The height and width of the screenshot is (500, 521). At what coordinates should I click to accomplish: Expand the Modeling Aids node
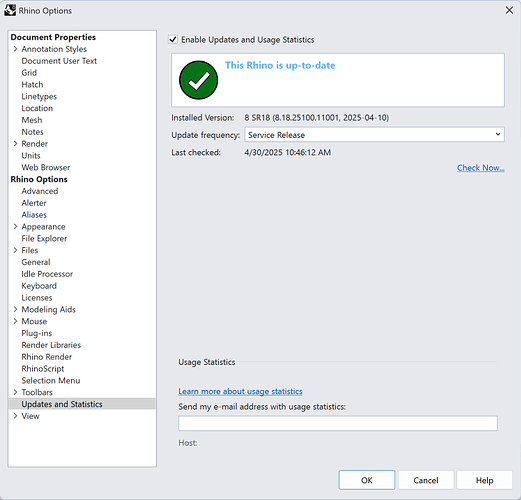pos(15,309)
